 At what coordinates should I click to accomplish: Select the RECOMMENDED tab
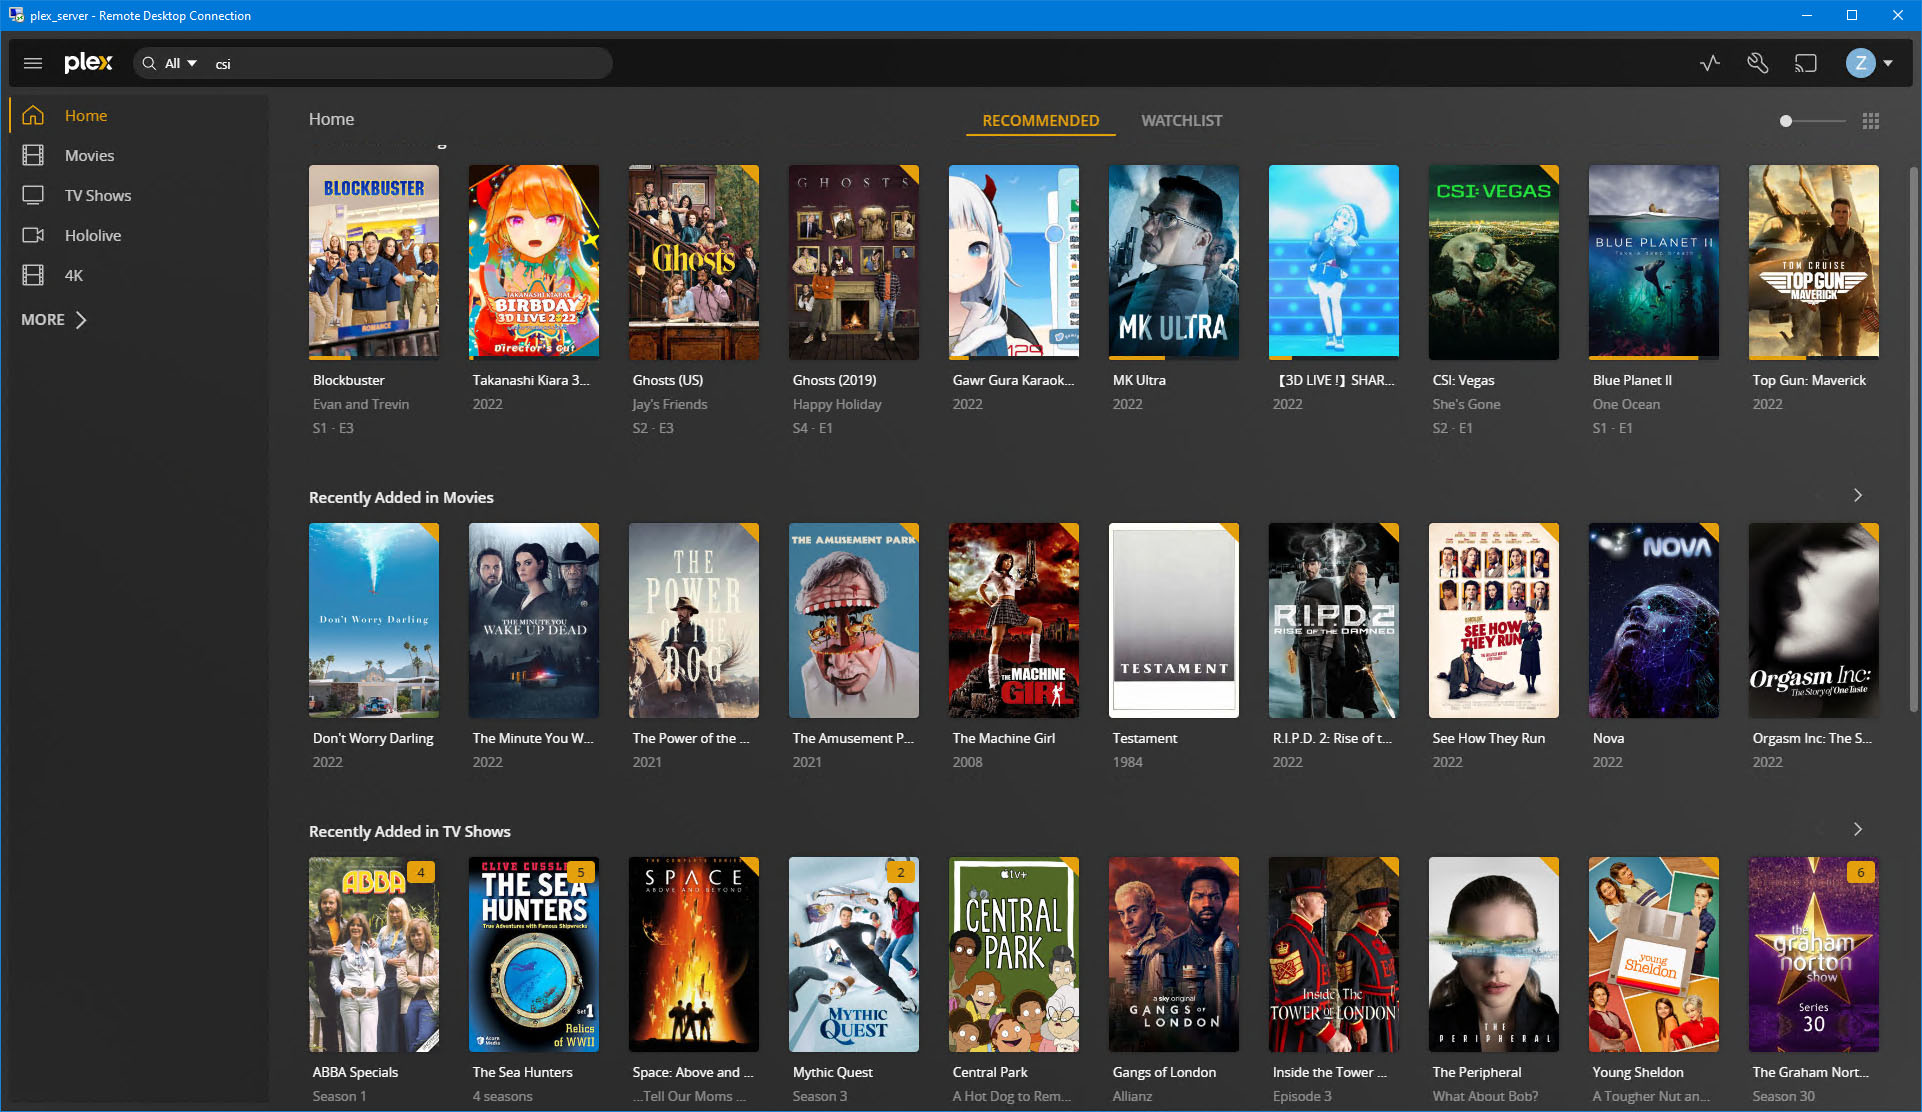click(x=1040, y=120)
